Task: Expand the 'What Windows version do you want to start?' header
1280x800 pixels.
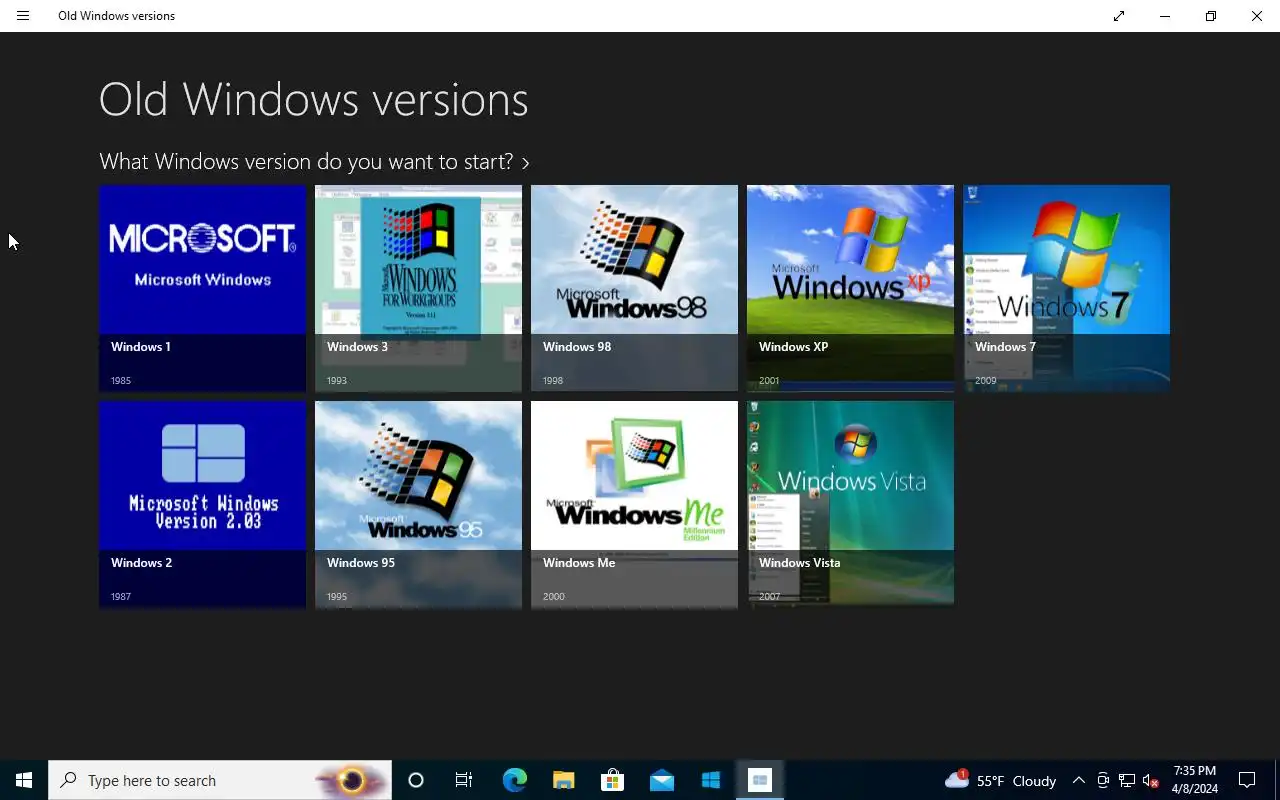Action: point(314,161)
